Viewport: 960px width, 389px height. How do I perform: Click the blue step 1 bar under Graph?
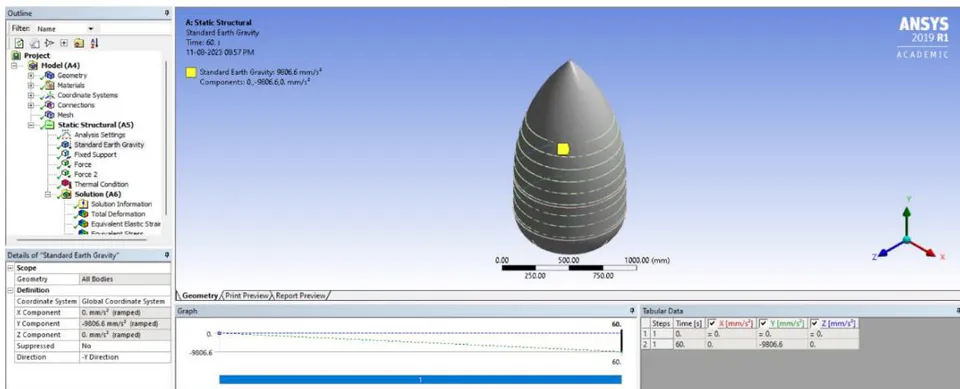(x=420, y=380)
